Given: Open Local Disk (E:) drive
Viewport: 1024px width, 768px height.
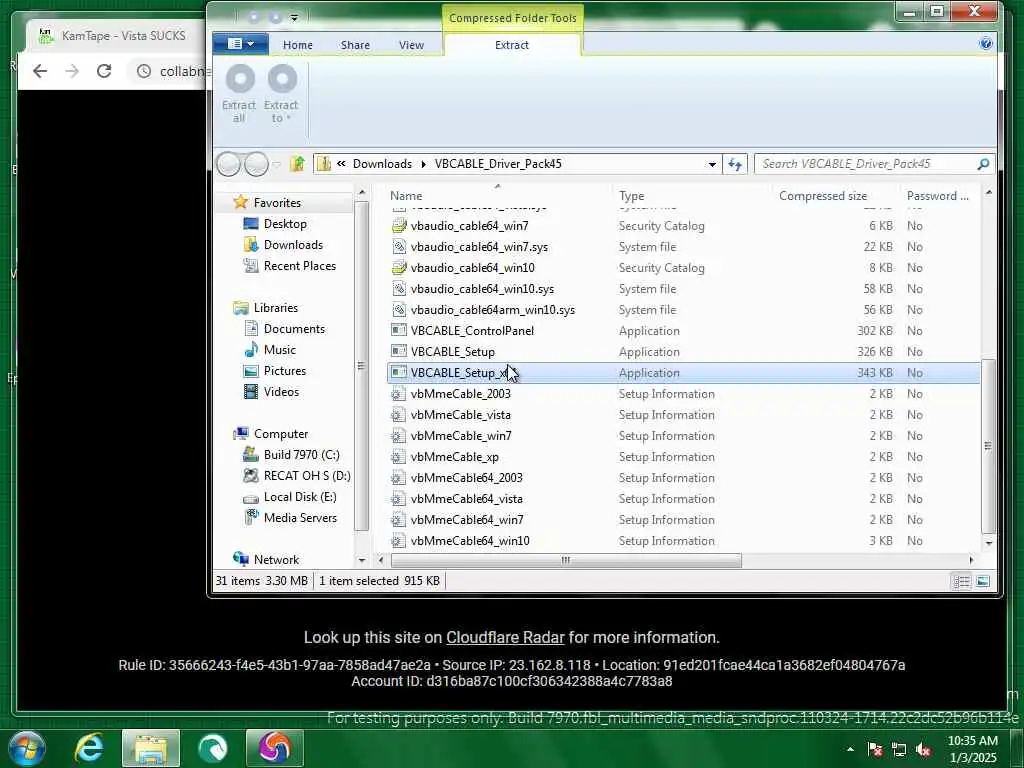Looking at the screenshot, I should click(300, 497).
